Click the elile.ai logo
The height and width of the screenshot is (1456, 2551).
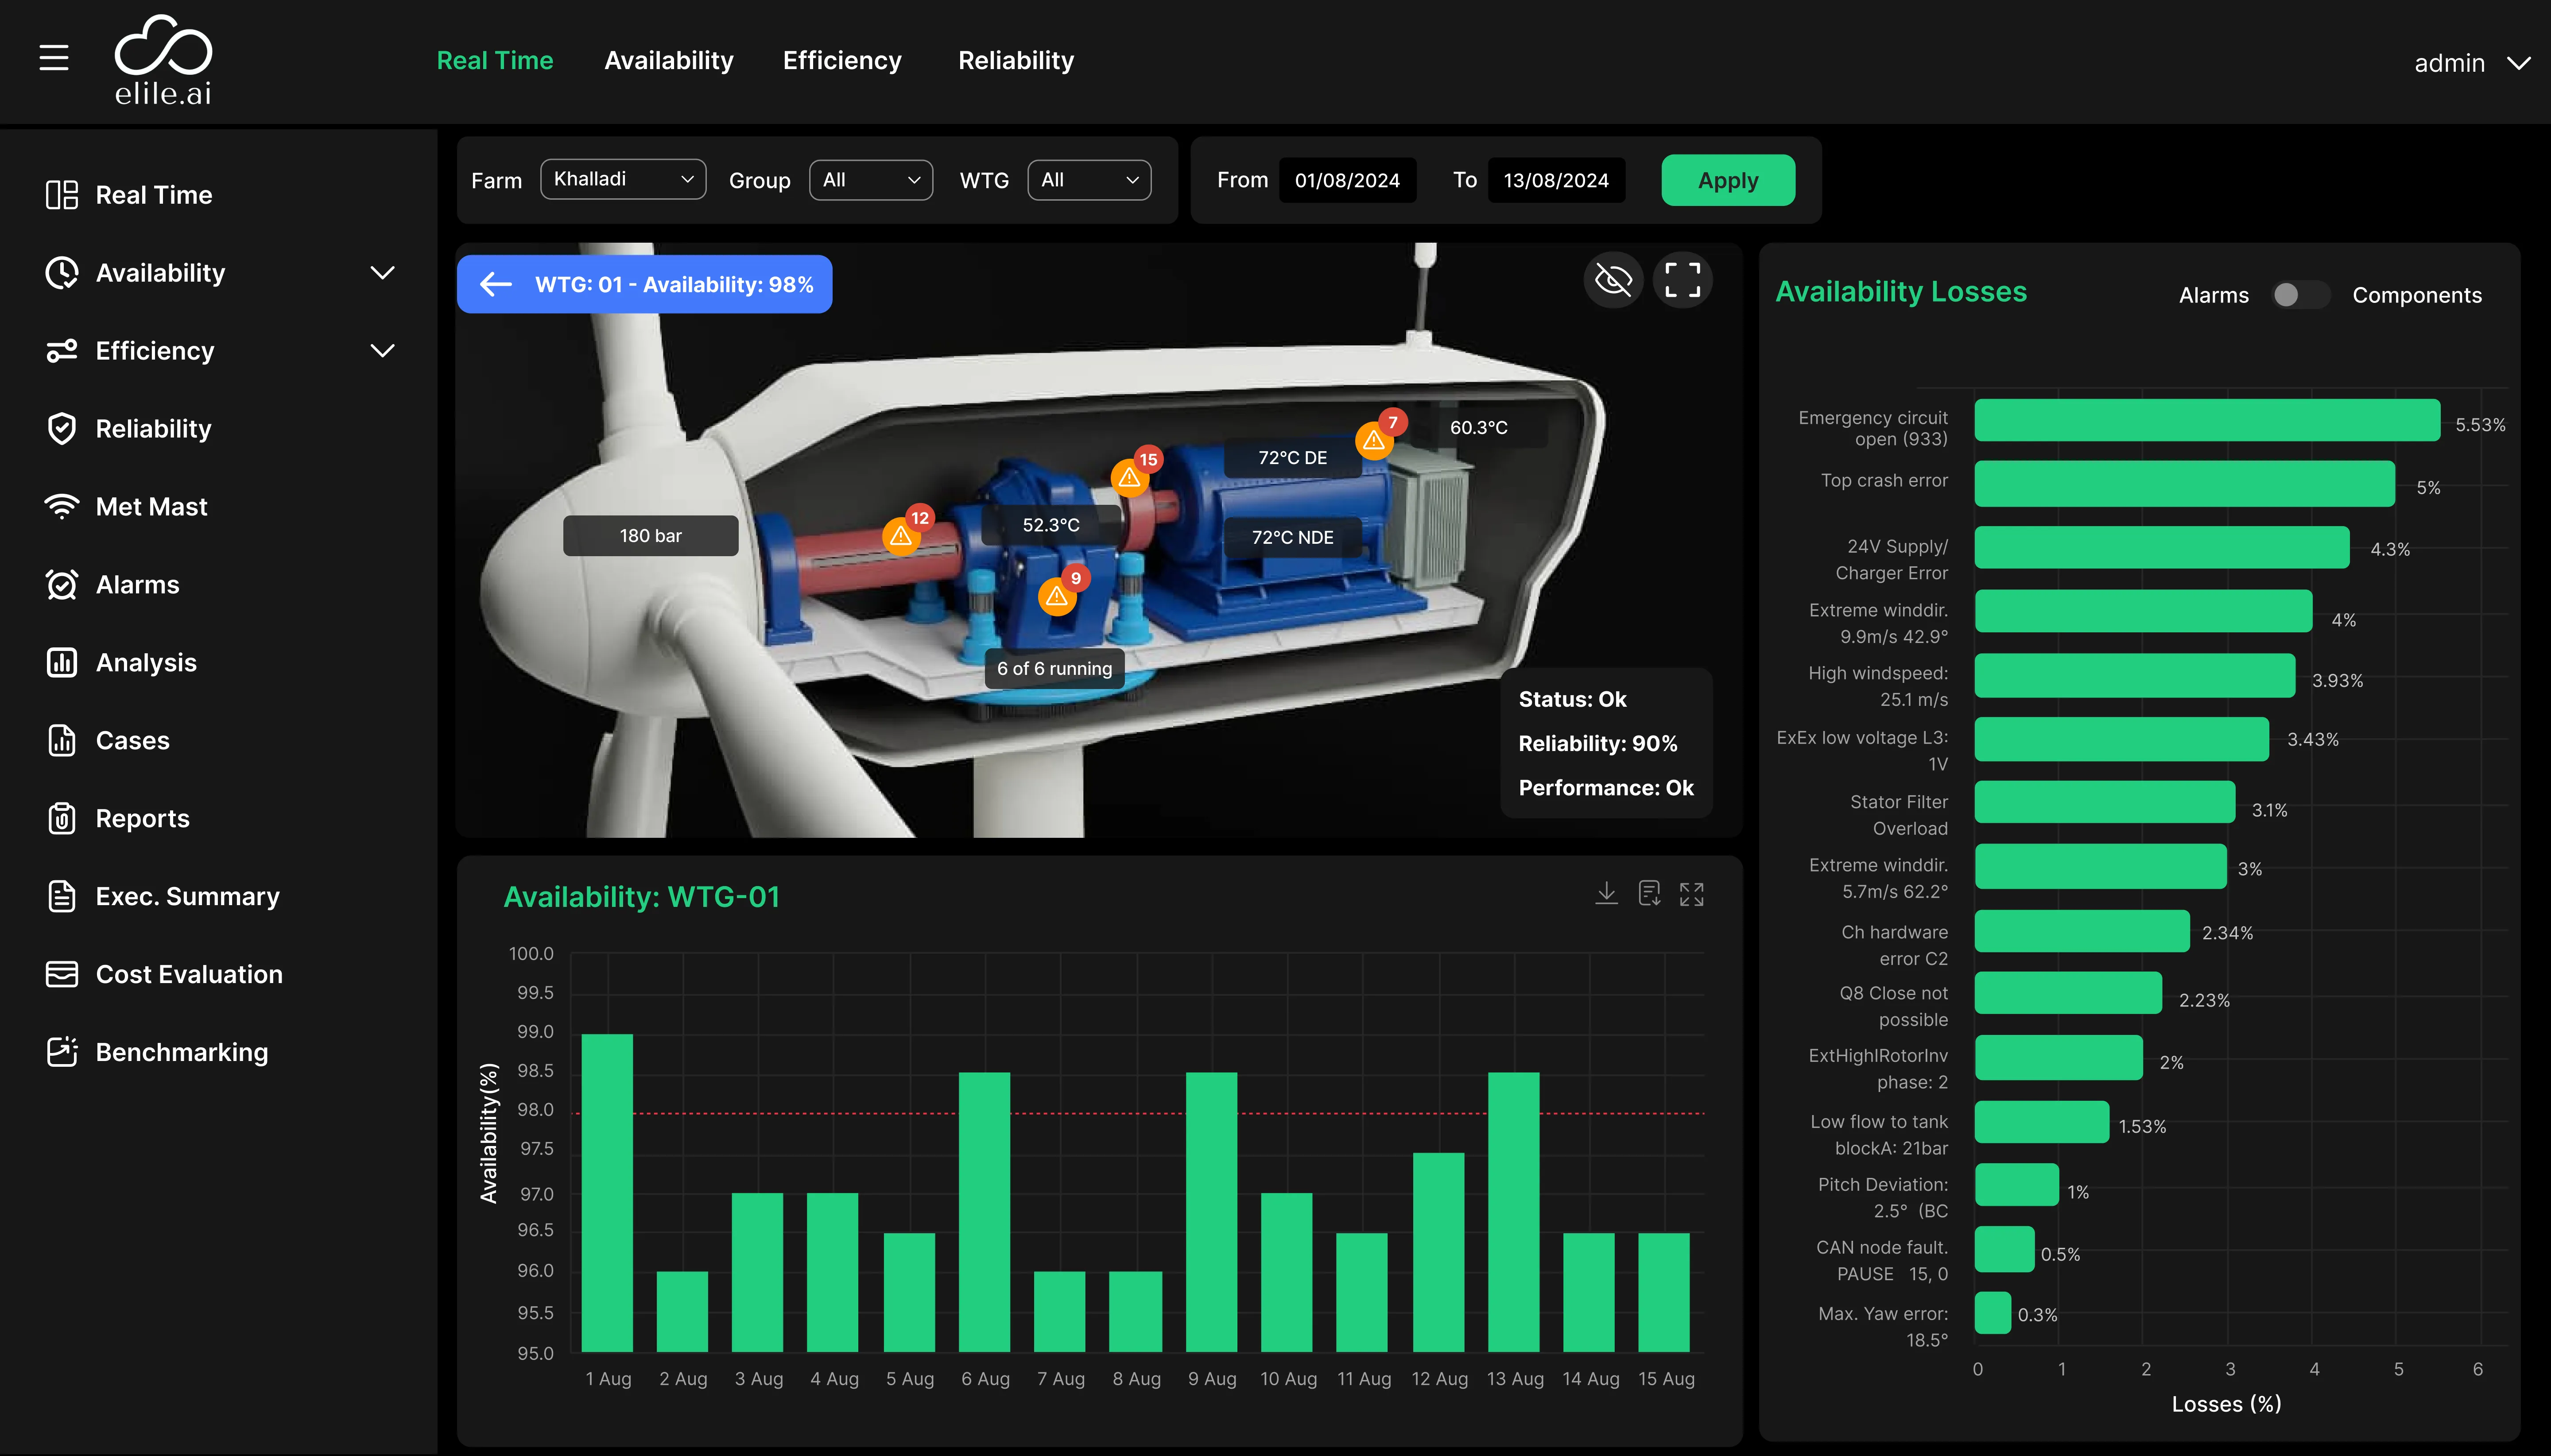pyautogui.click(x=163, y=60)
